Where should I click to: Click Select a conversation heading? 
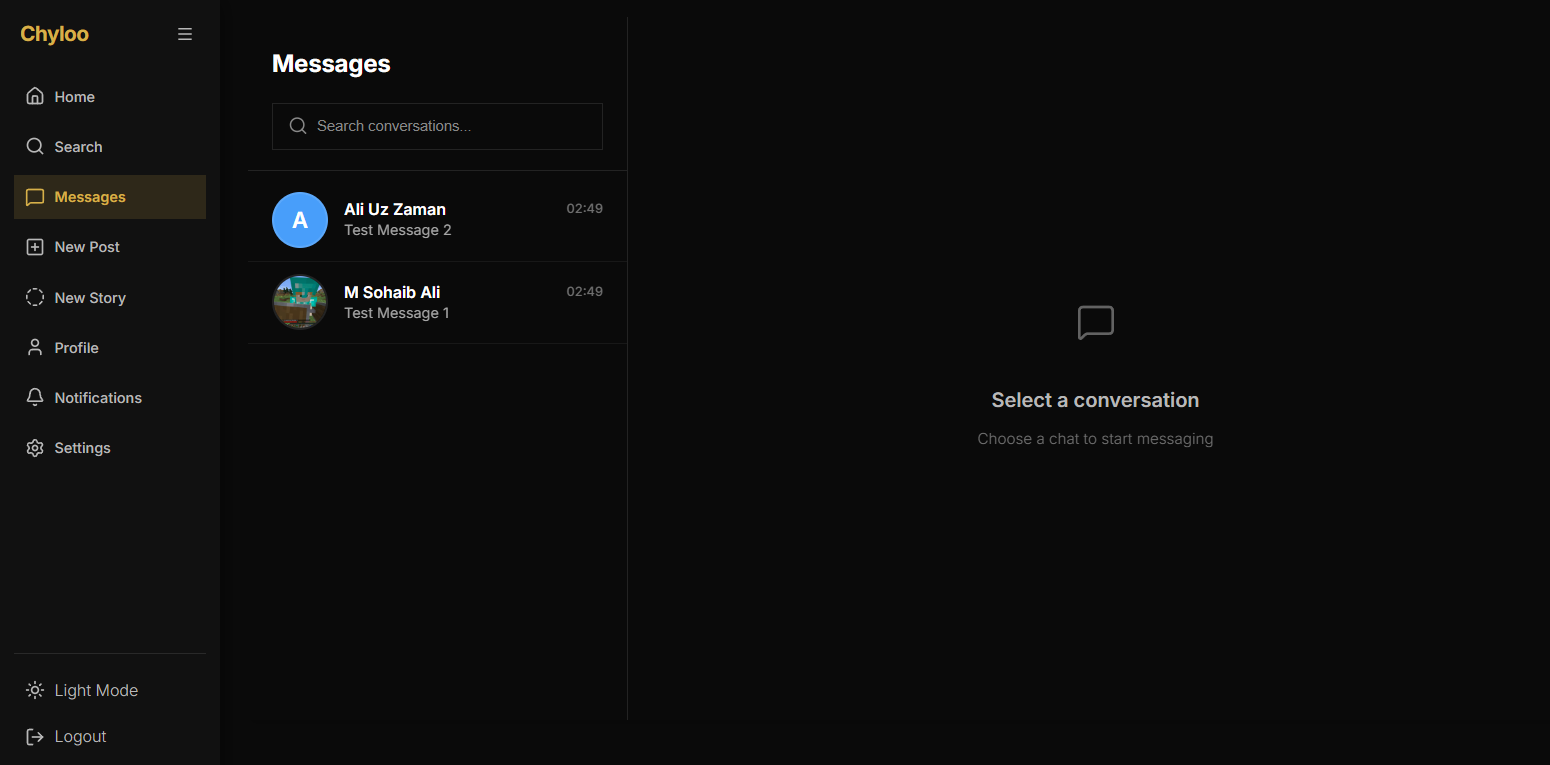(x=1095, y=400)
